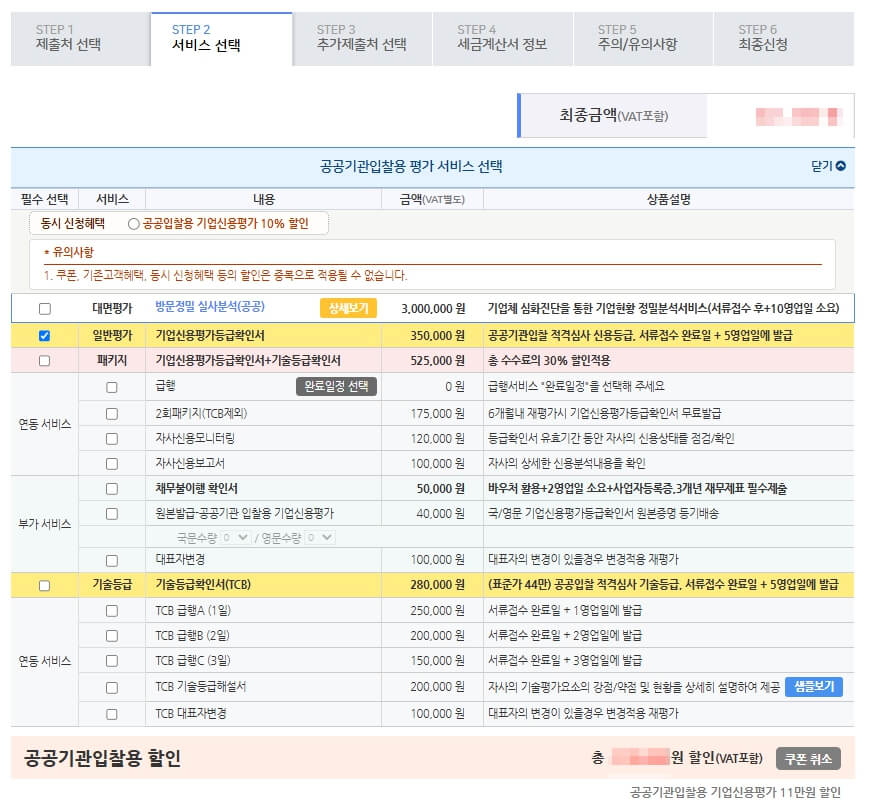The image size is (870, 812).
Task: Select the 급행 express service checkbox
Action: [x=110, y=389]
